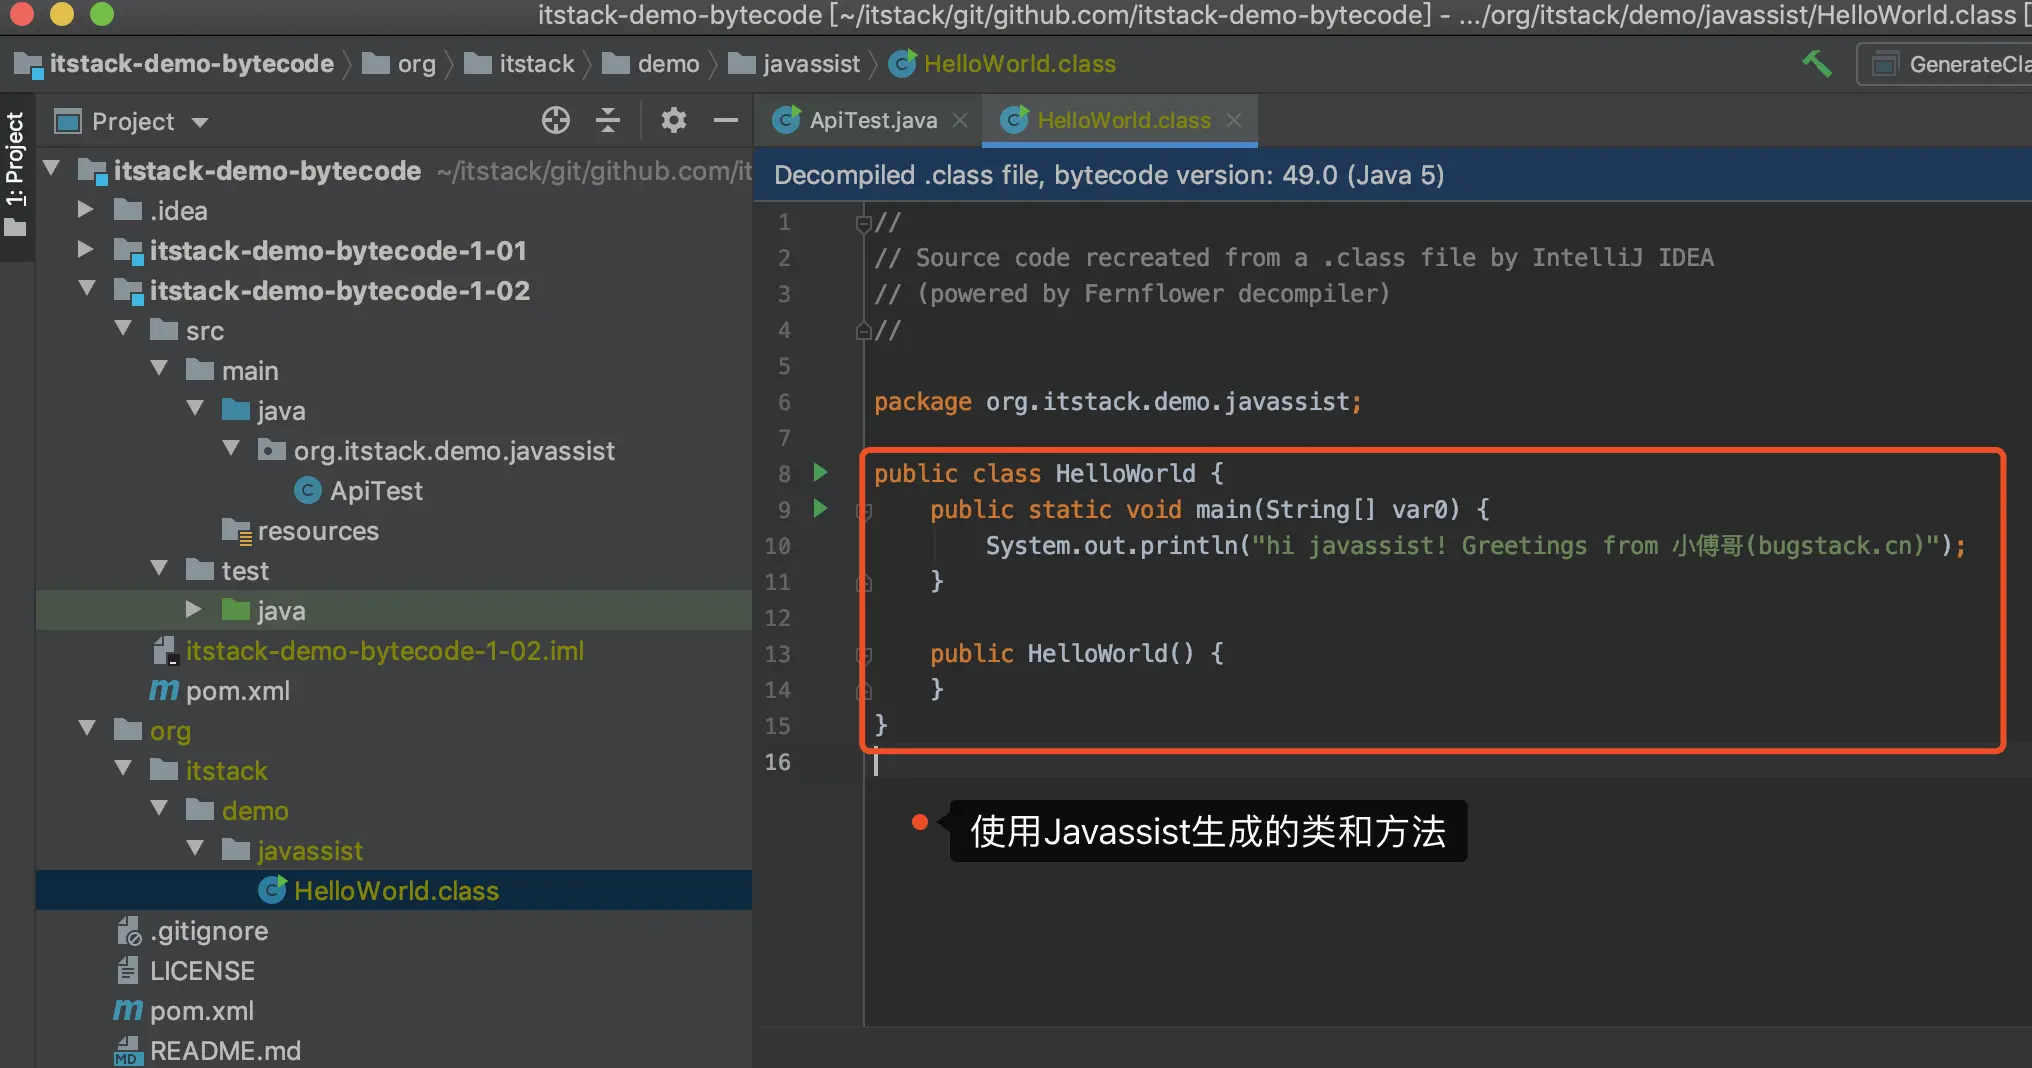Hide the Project tool window with minus icon
Screen dimensions: 2032x1068
[726, 121]
